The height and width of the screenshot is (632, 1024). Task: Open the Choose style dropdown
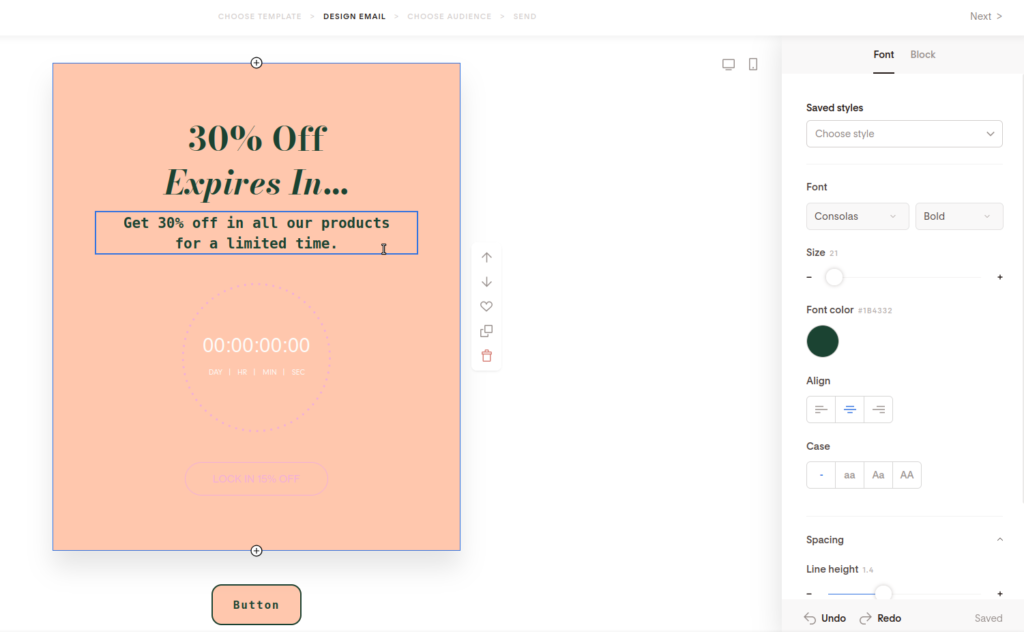tap(904, 134)
